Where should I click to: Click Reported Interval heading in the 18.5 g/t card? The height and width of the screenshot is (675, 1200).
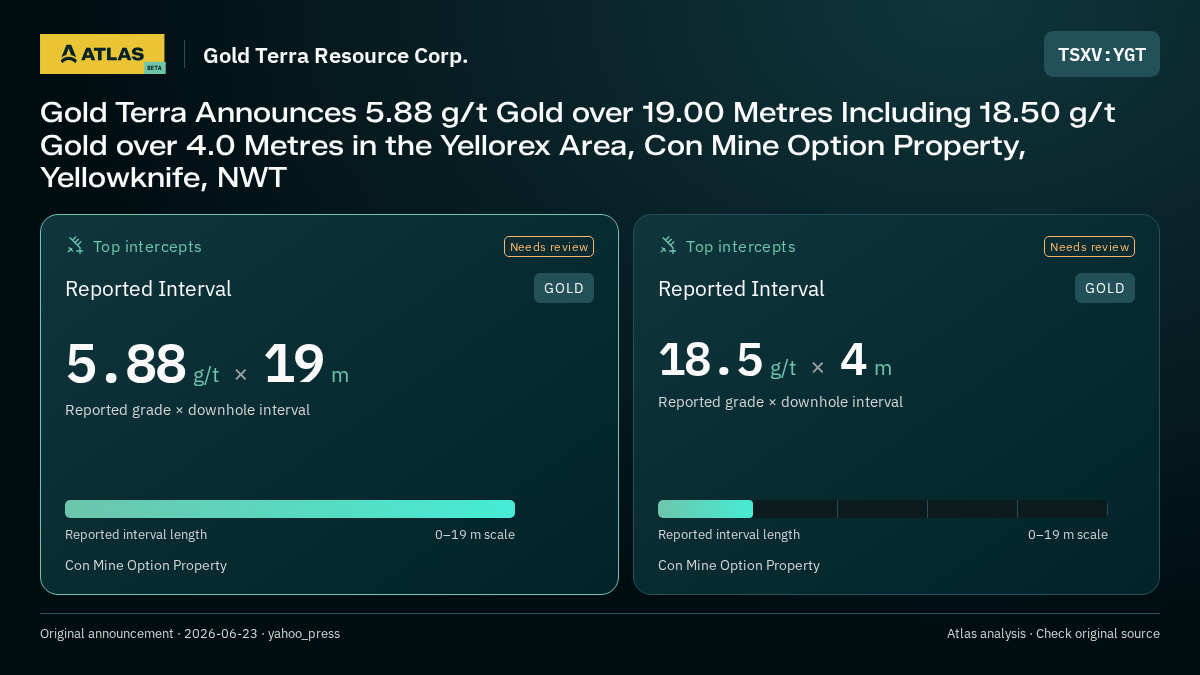coord(741,289)
